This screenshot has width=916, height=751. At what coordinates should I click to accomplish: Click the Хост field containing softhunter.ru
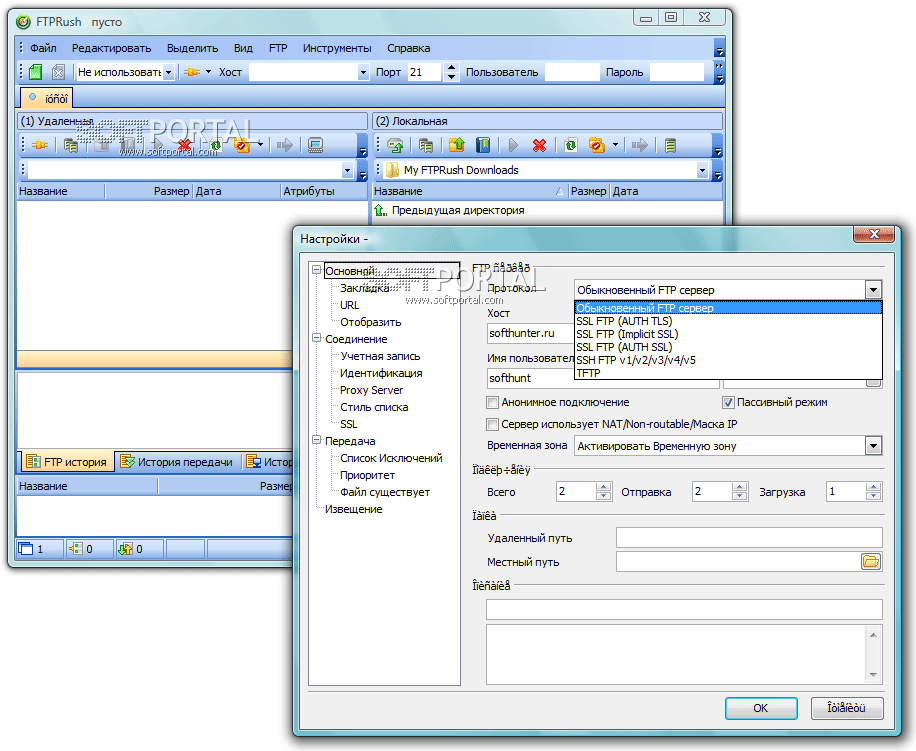tap(530, 333)
